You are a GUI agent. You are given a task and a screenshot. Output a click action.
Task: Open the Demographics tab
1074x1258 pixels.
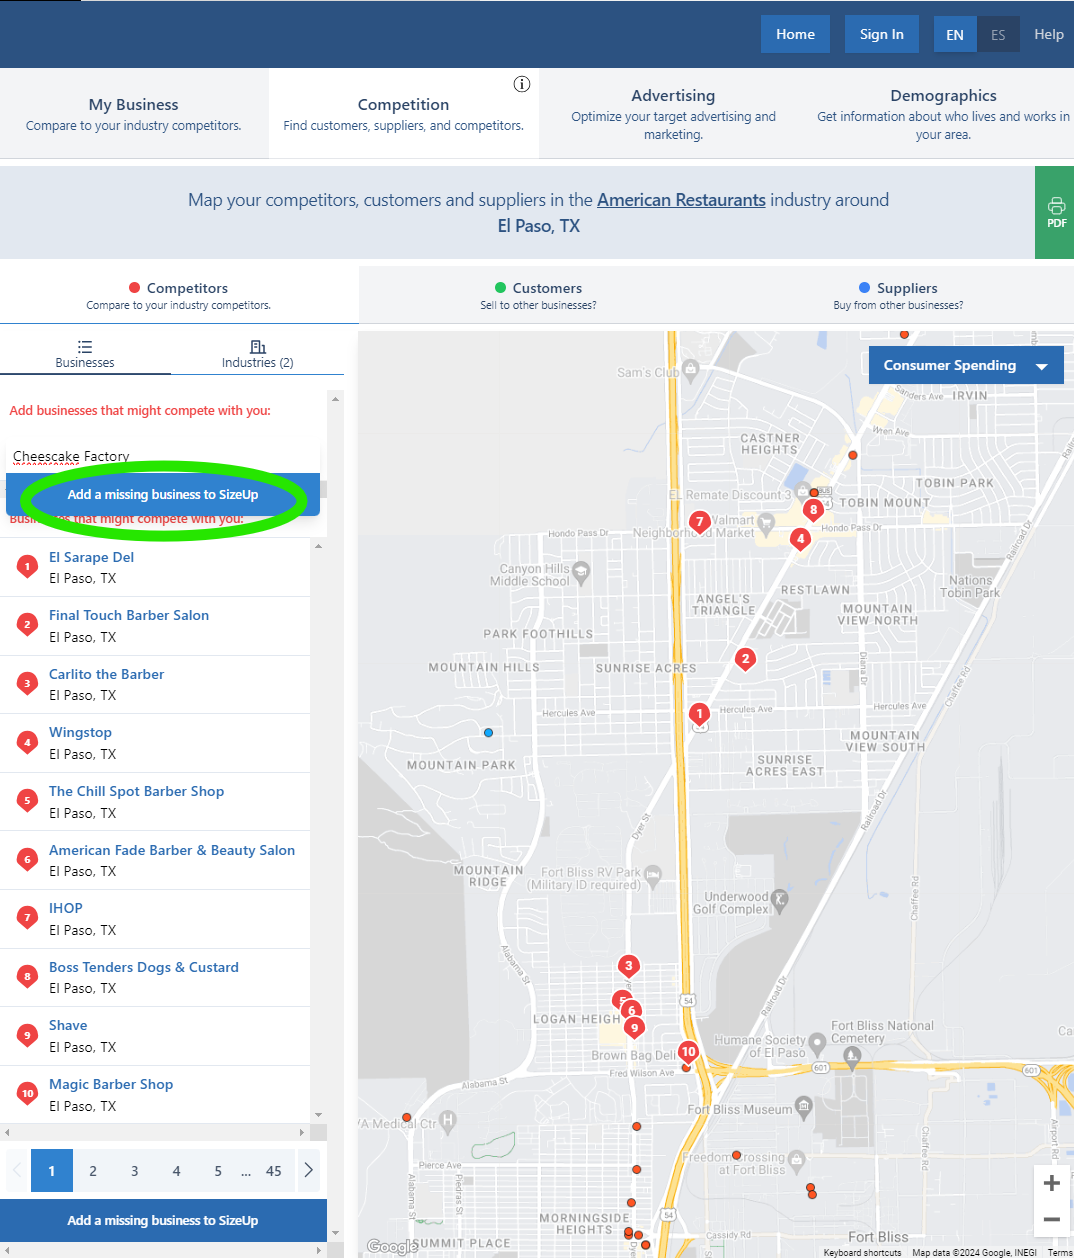(x=942, y=114)
